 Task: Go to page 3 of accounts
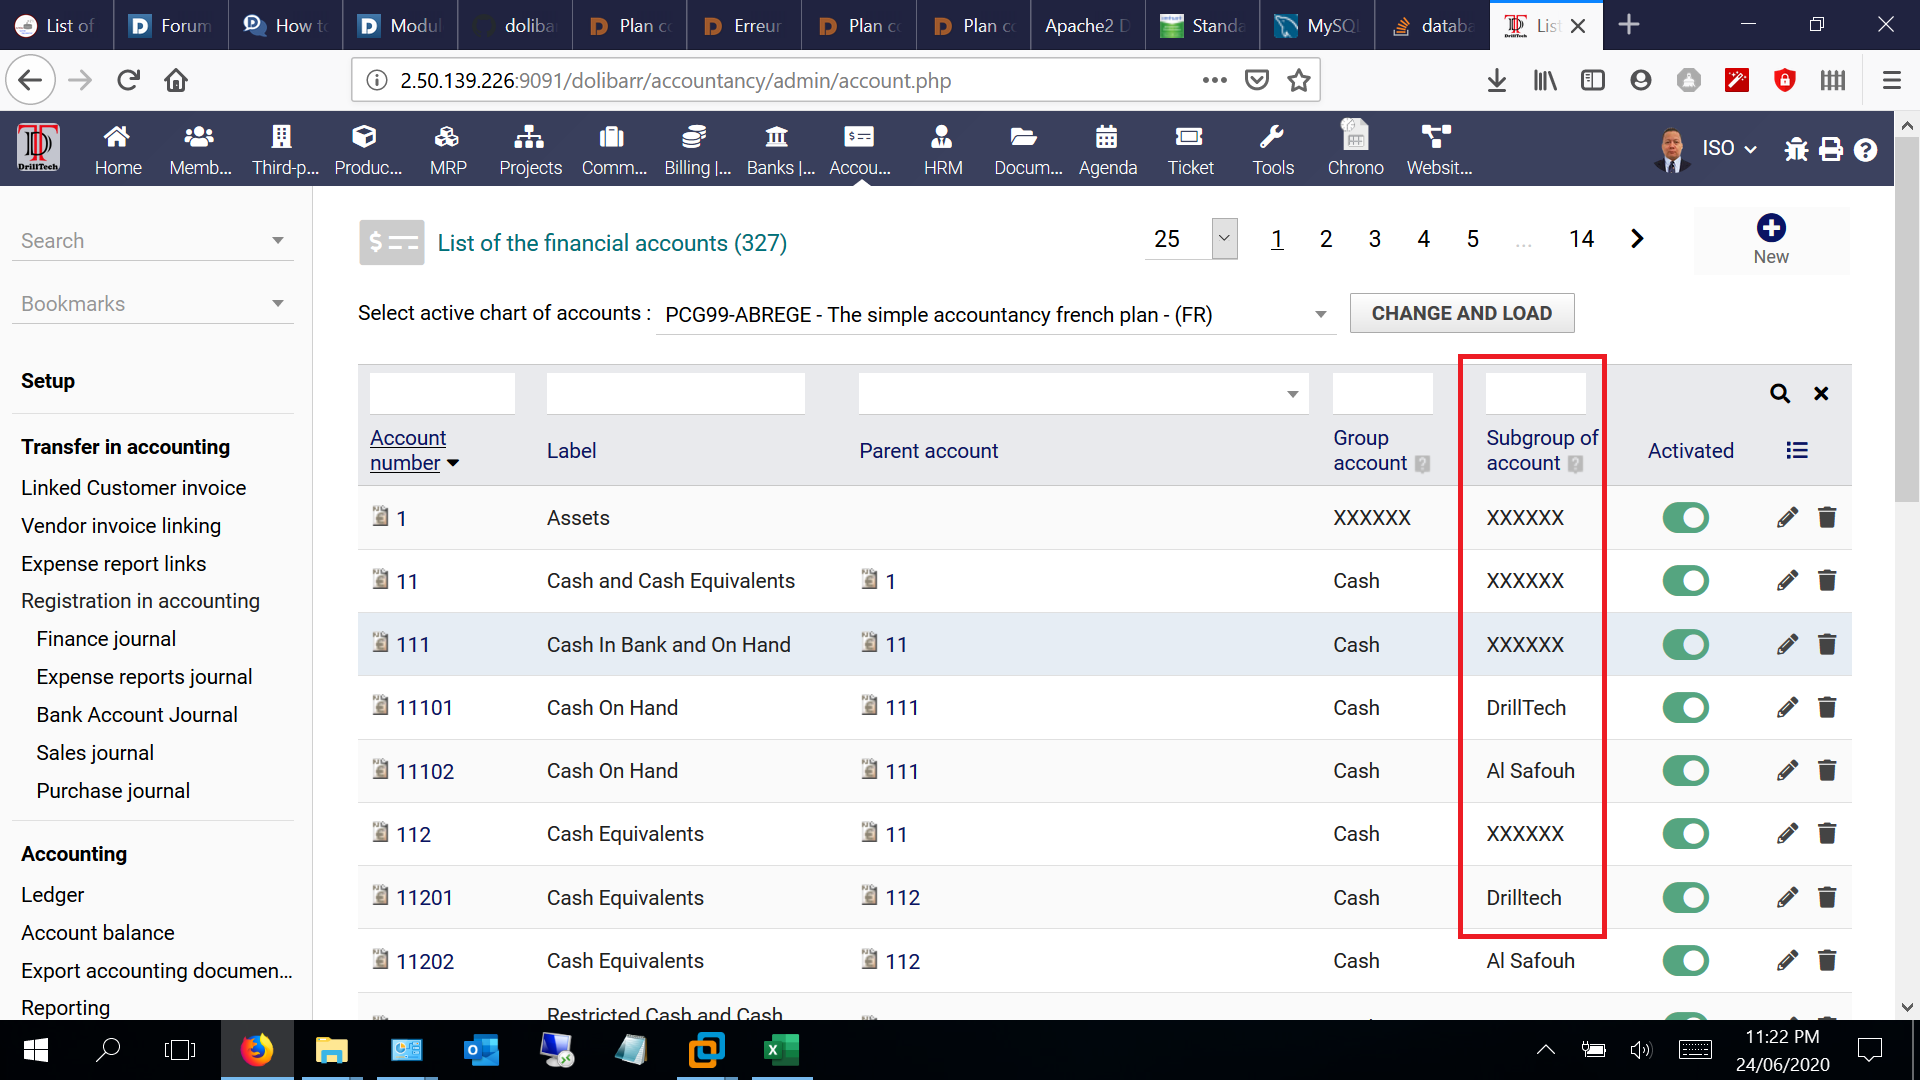tap(1375, 239)
